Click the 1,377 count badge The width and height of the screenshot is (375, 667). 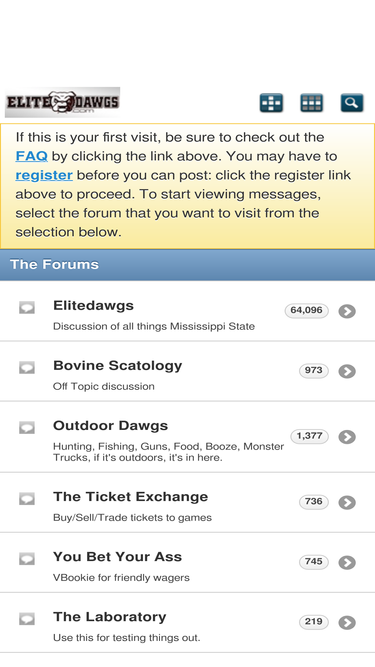tap(310, 436)
